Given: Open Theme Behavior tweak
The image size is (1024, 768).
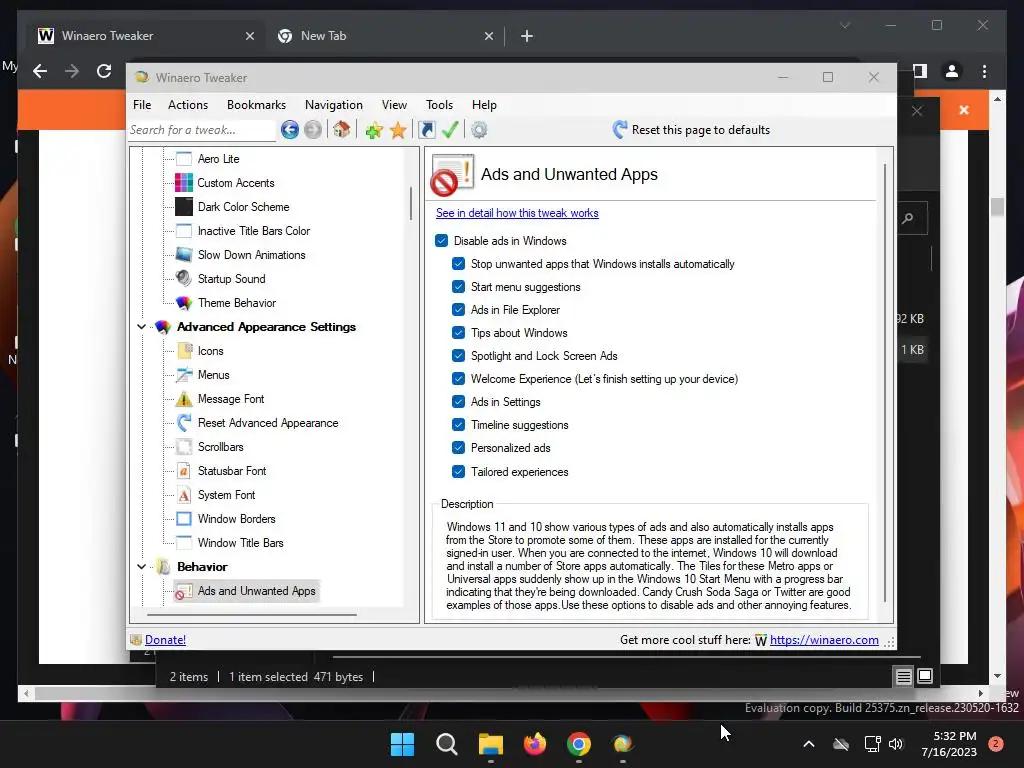Looking at the screenshot, I should [236, 303].
